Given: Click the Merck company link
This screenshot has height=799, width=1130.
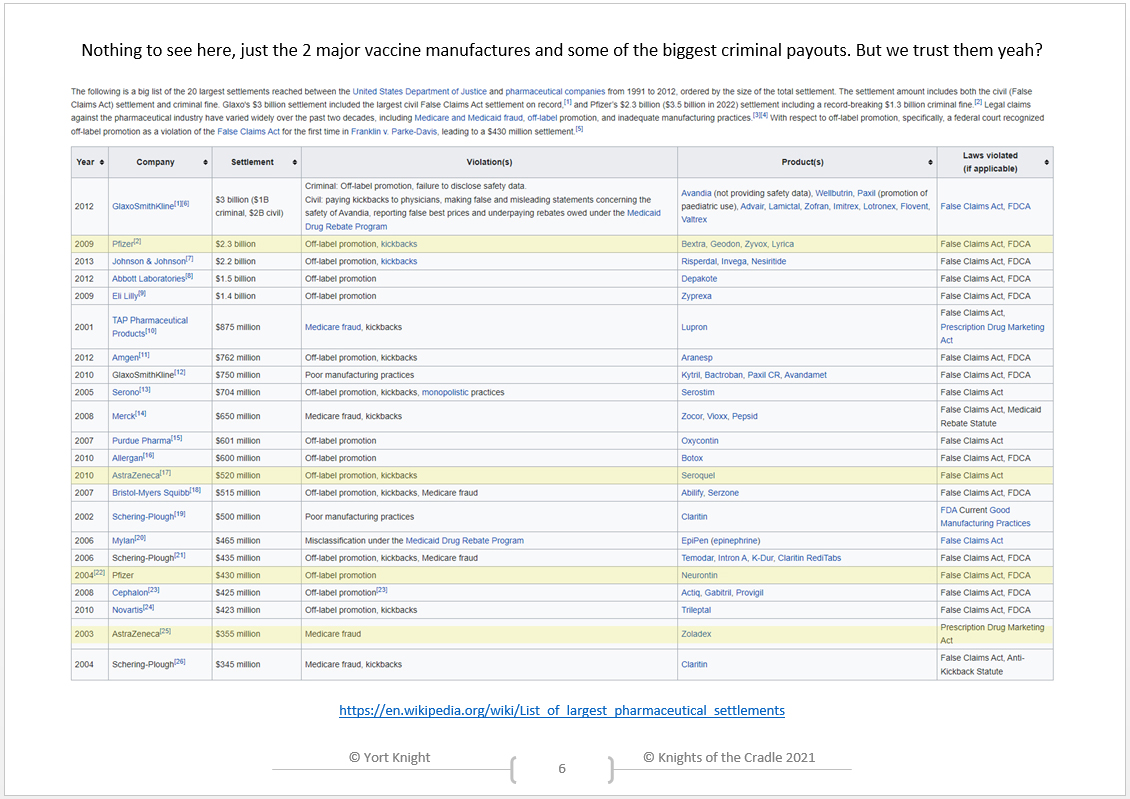Looking at the screenshot, I should pyautogui.click(x=123, y=416).
